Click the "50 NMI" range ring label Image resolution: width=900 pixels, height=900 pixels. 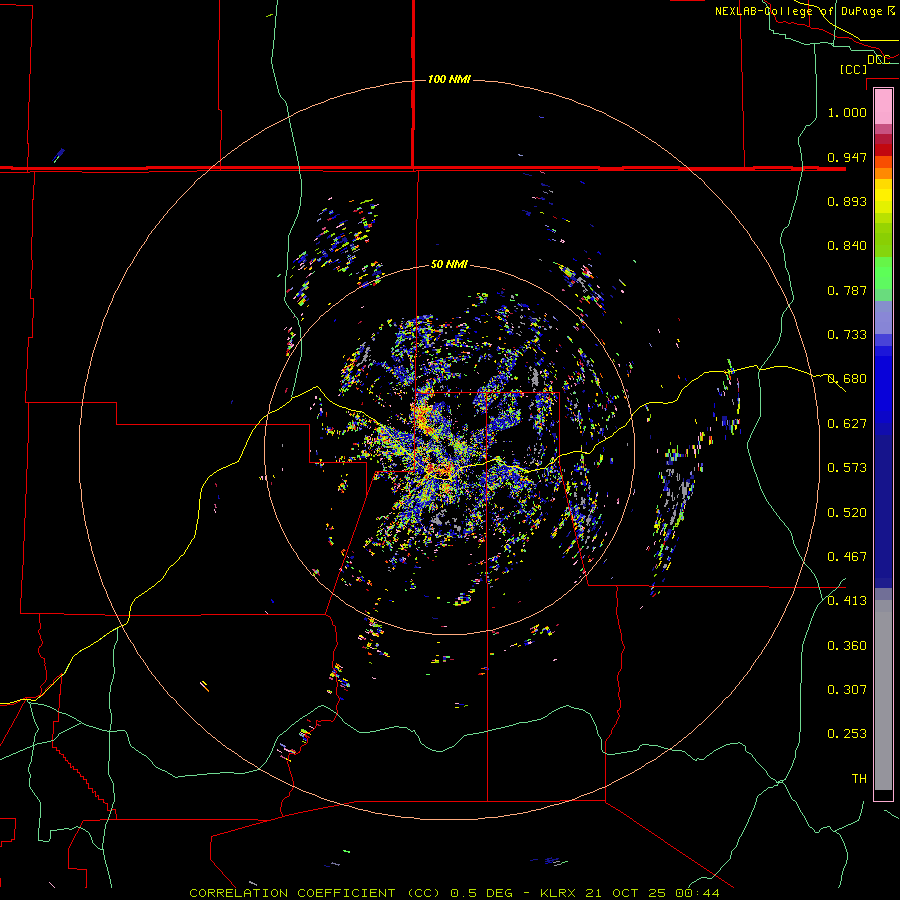(x=449, y=264)
